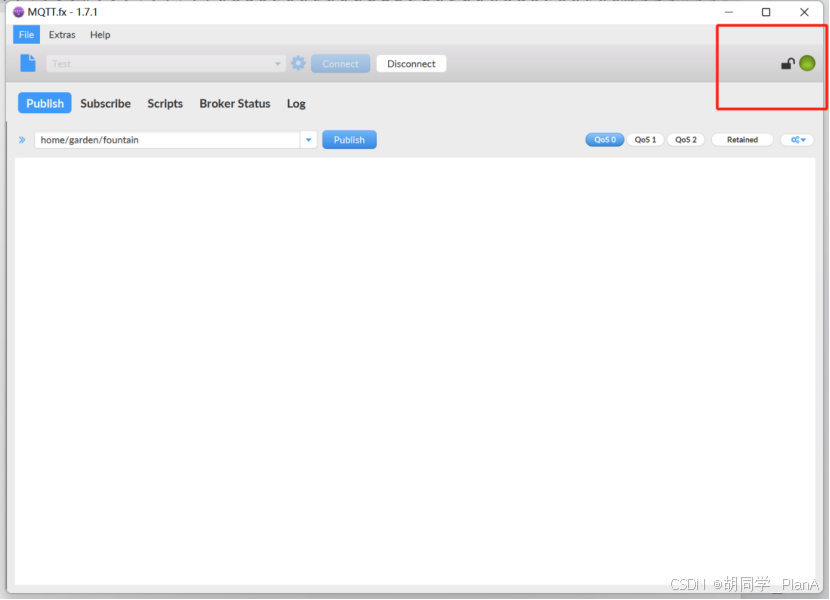Click the unlocked padlock icon
The height and width of the screenshot is (600, 830).
pyautogui.click(x=788, y=64)
